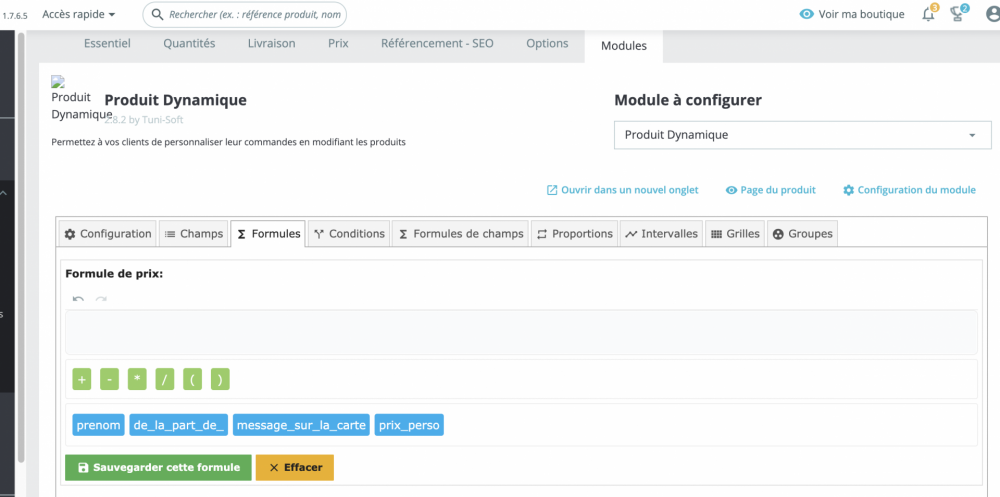Insert an opening parenthesis
This screenshot has height=497, width=1000.
pyautogui.click(x=192, y=379)
